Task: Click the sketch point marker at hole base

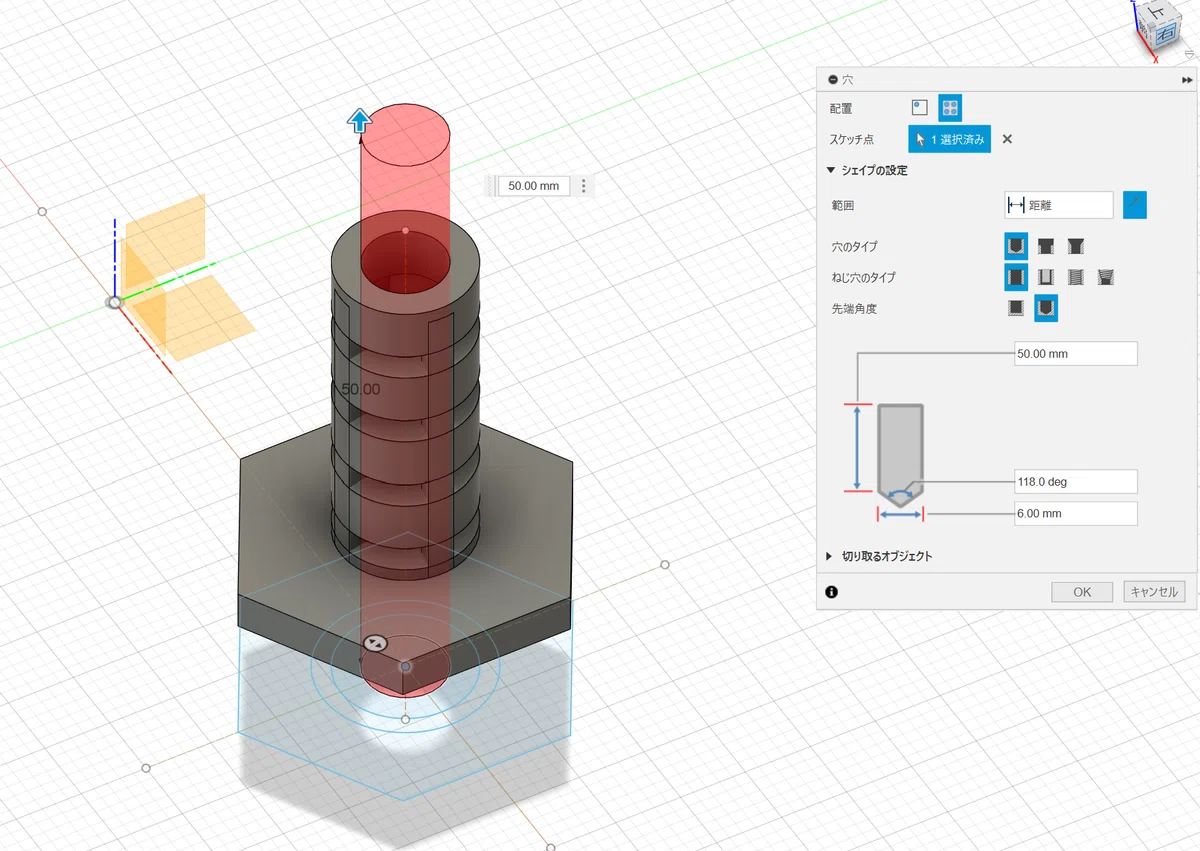Action: (405, 666)
